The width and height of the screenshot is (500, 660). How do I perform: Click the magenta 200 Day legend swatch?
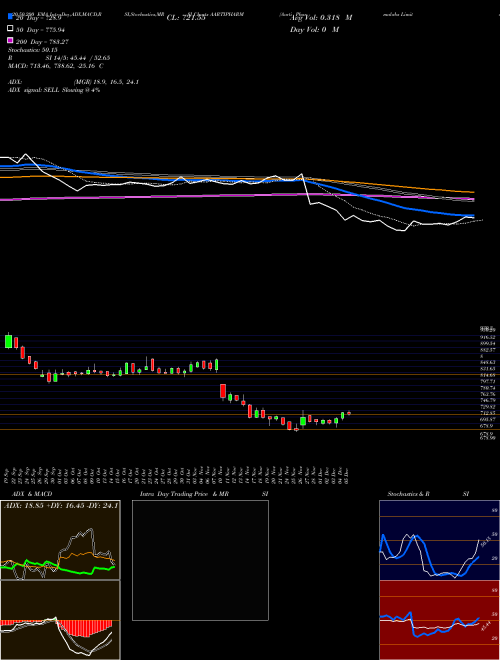point(11,40)
